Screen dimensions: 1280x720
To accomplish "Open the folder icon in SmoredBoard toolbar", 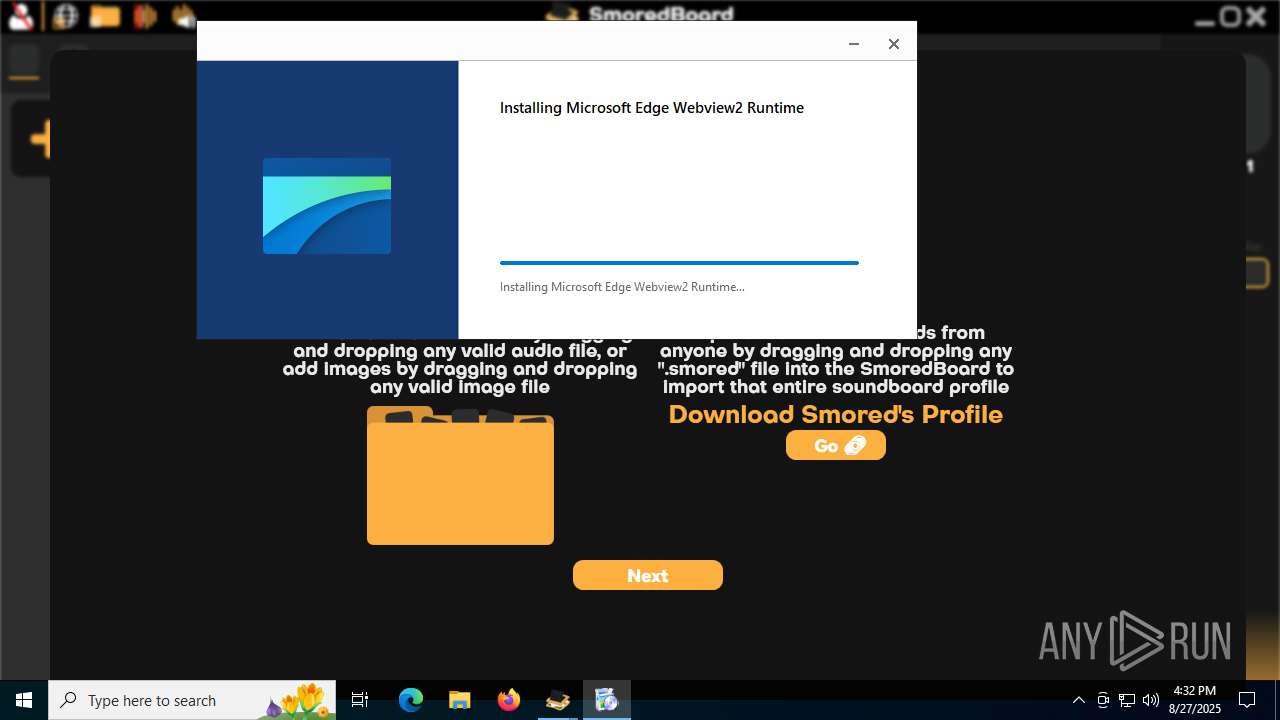I will pos(105,16).
